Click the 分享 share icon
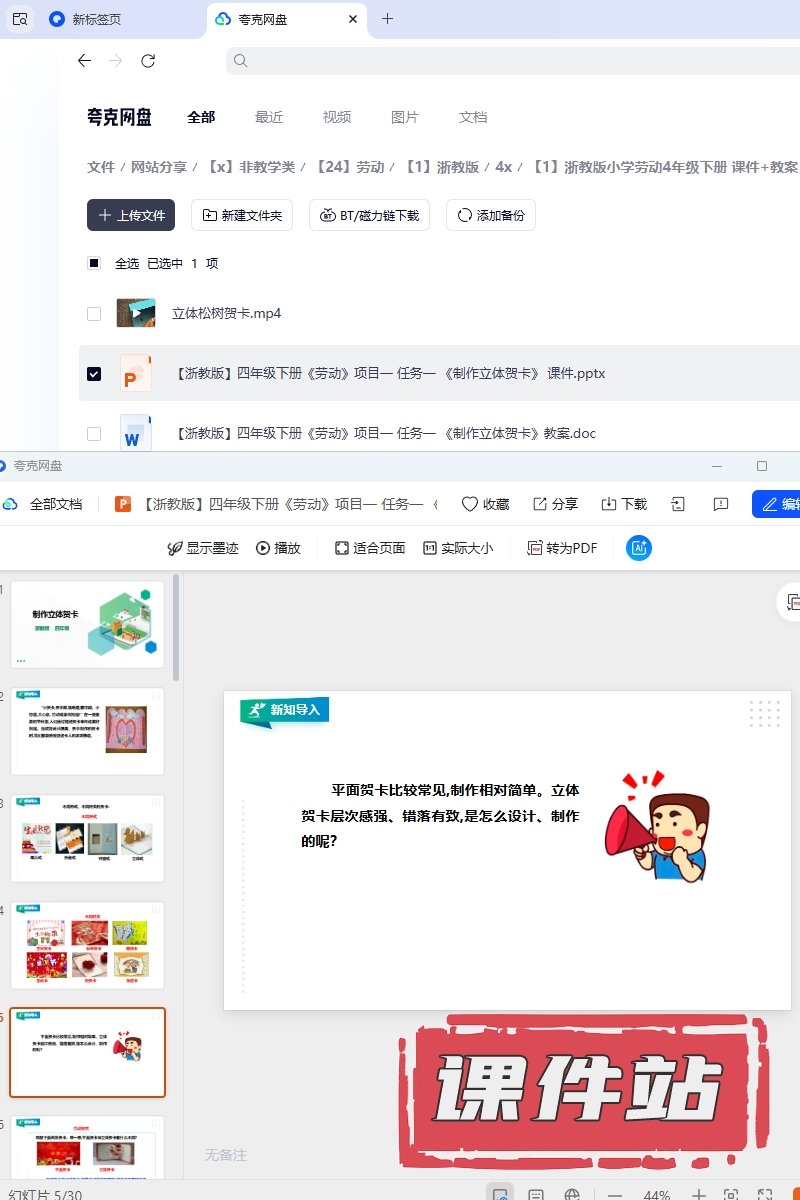 point(540,504)
